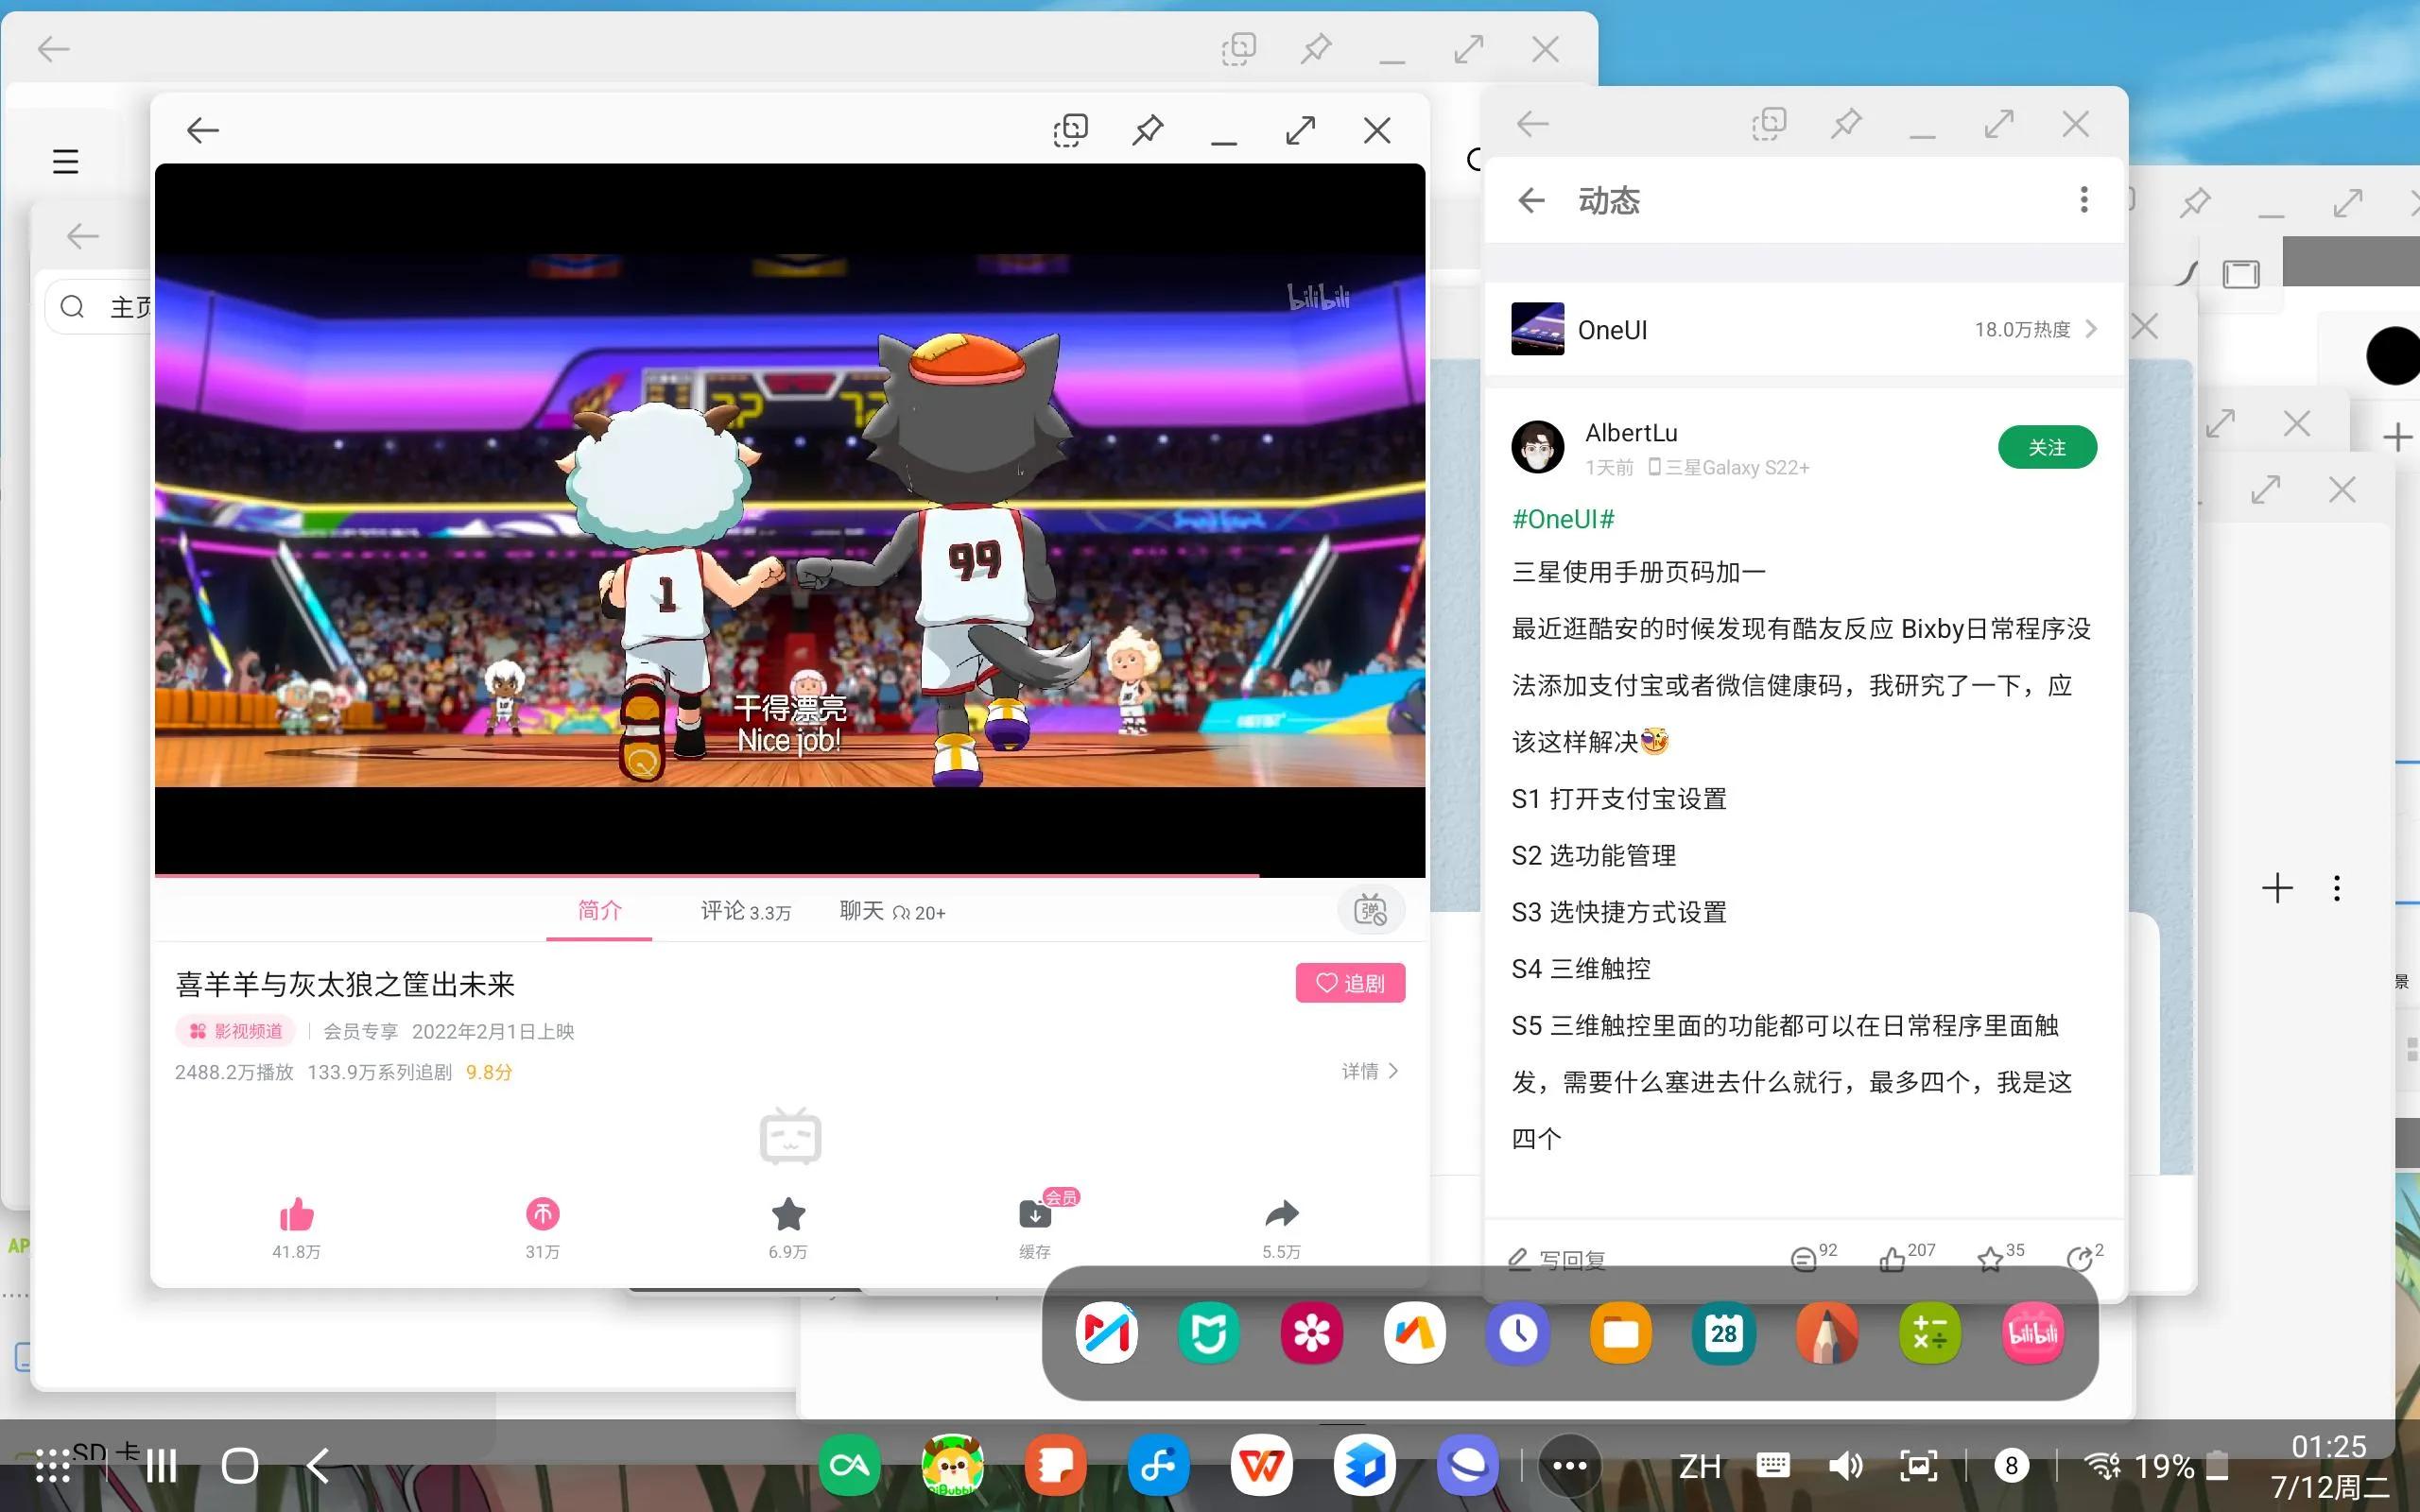
Task: Tap the forward icon showing 2
Action: (2079, 1258)
